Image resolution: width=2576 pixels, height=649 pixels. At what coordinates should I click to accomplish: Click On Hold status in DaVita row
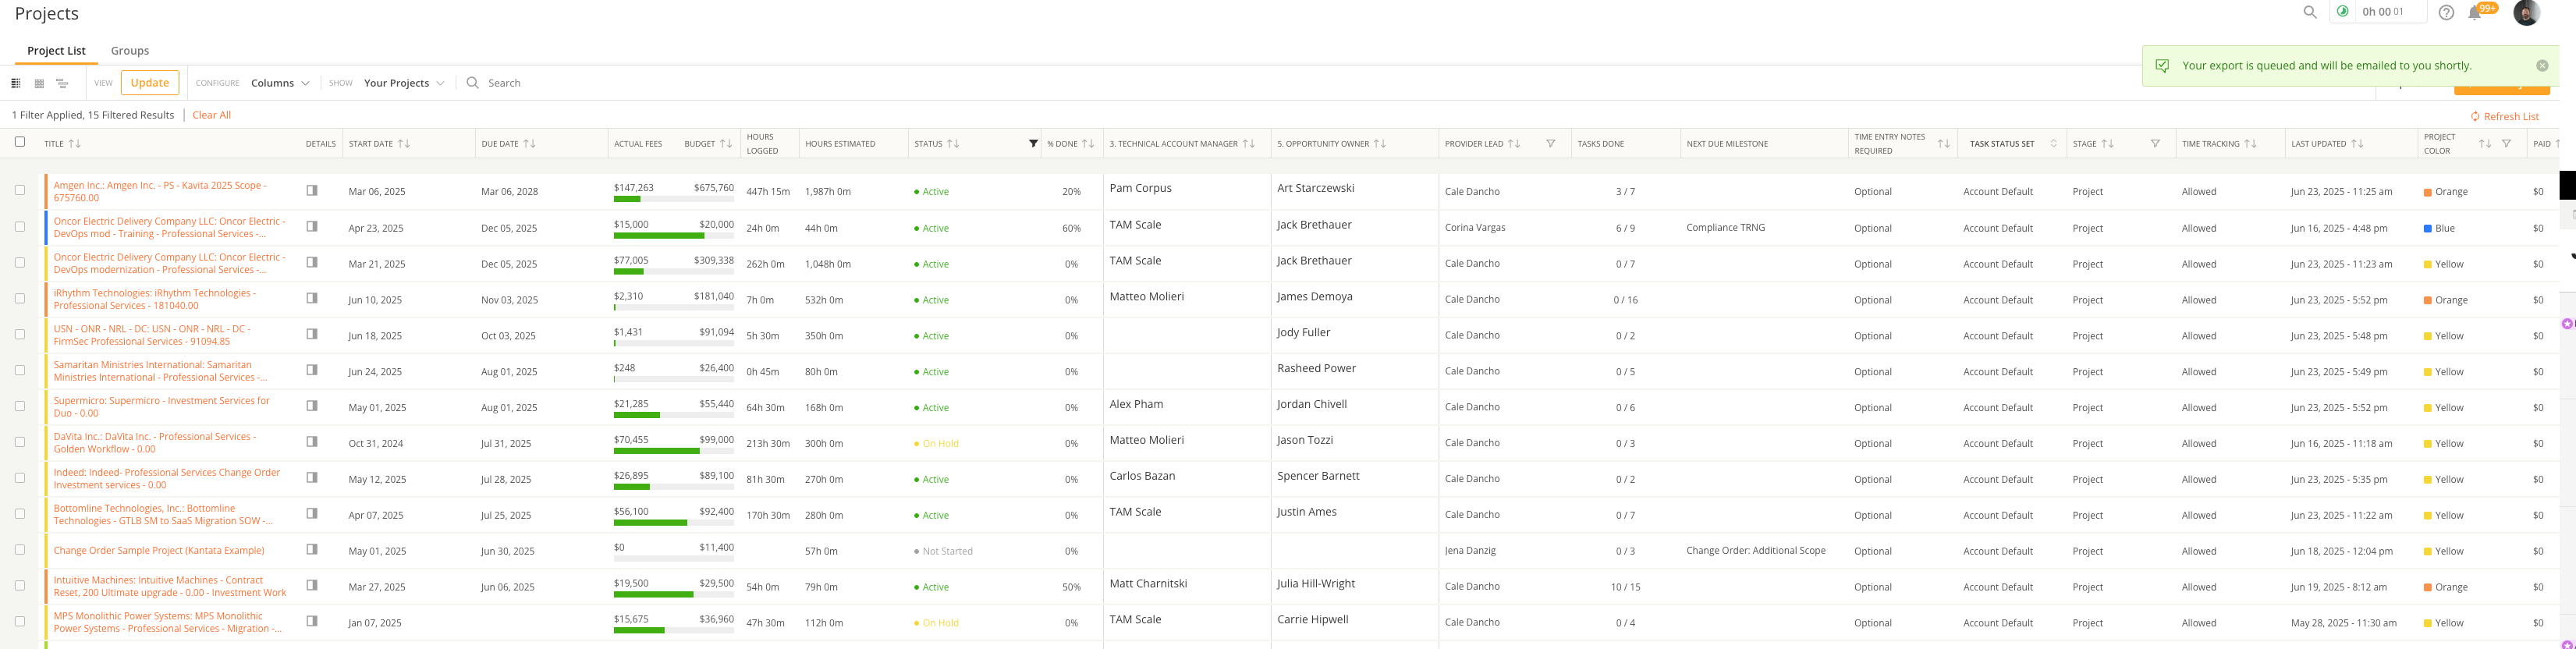click(x=936, y=444)
